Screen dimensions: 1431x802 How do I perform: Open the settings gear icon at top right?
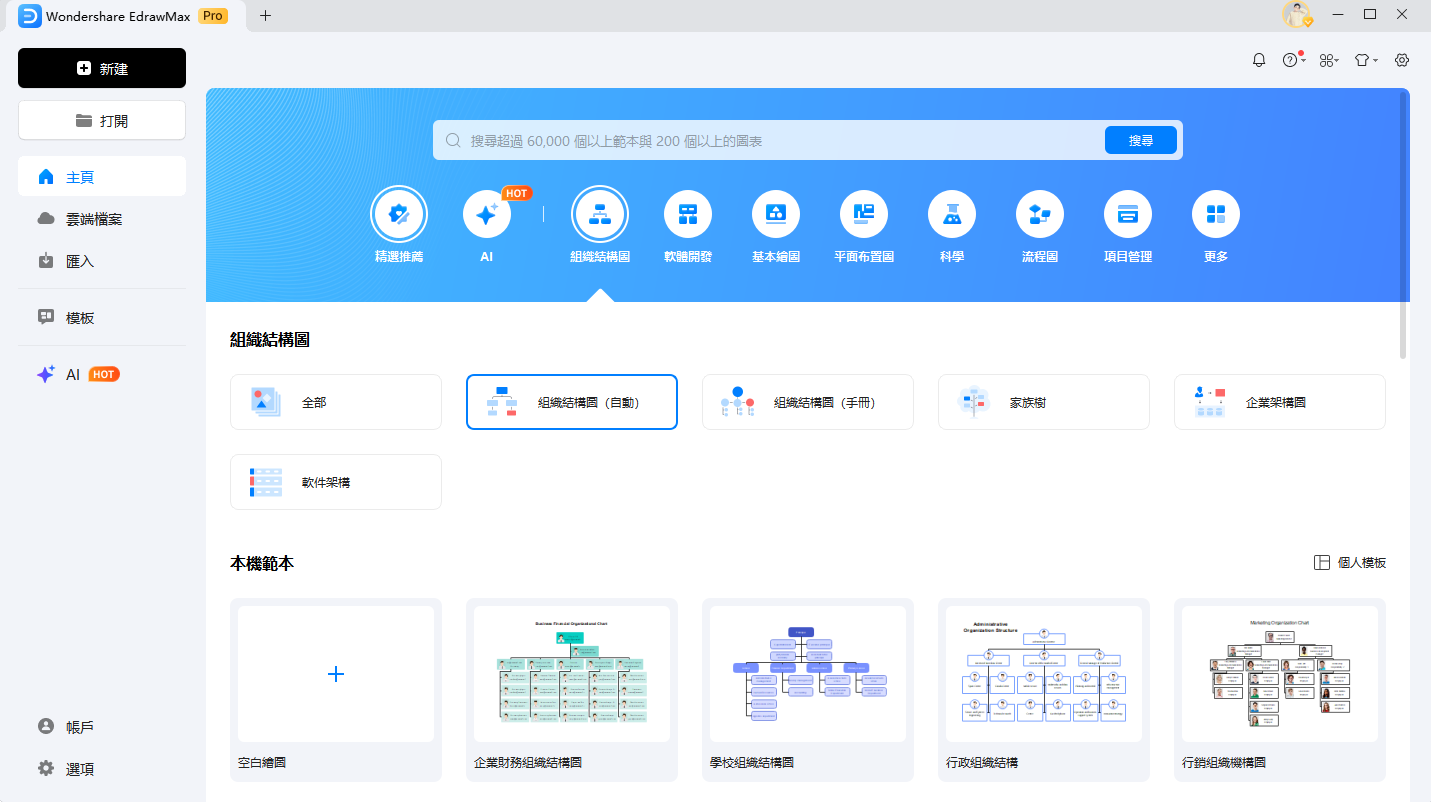tap(1402, 60)
